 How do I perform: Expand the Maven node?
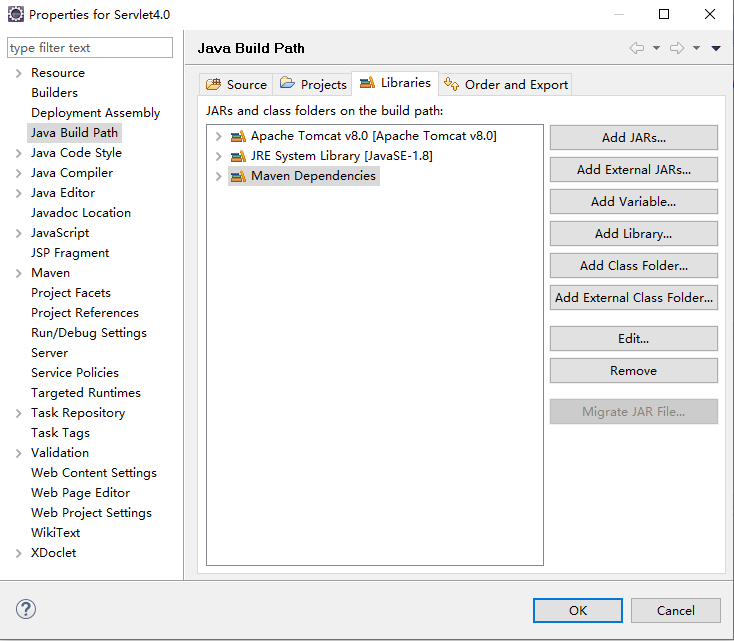[x=18, y=273]
